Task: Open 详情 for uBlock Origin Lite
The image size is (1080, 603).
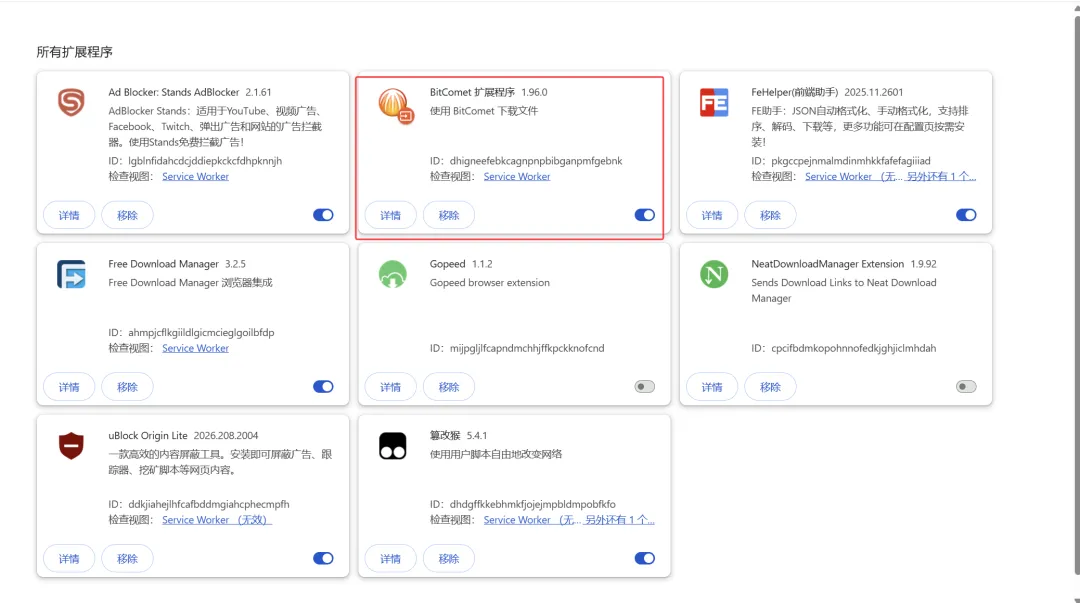Action: 69,558
